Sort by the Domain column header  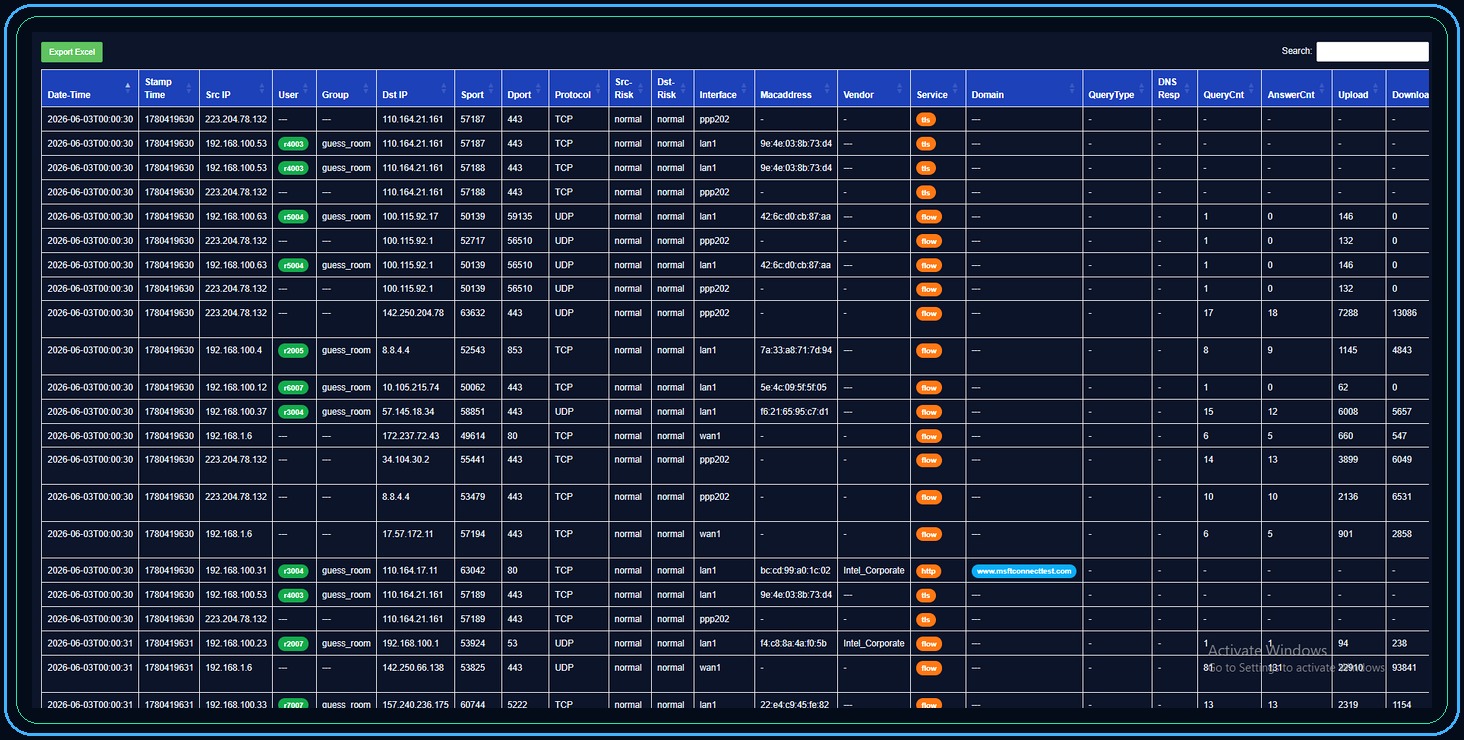(x=1023, y=88)
